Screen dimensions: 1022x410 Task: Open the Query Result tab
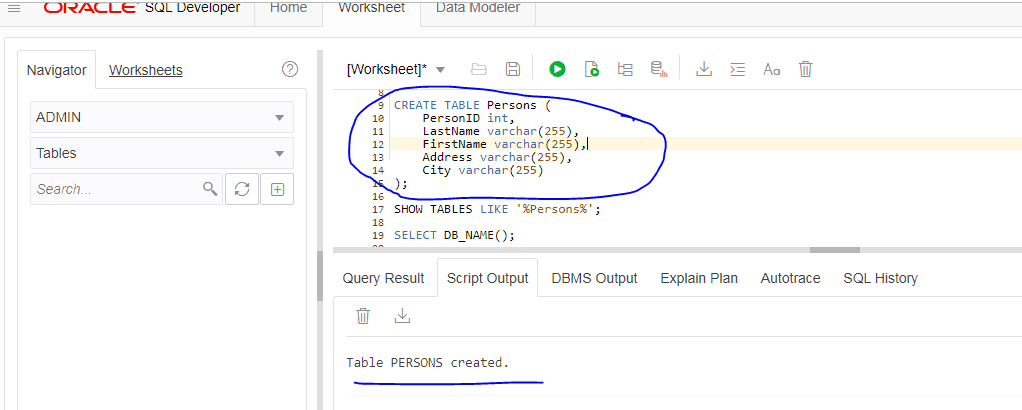[383, 278]
